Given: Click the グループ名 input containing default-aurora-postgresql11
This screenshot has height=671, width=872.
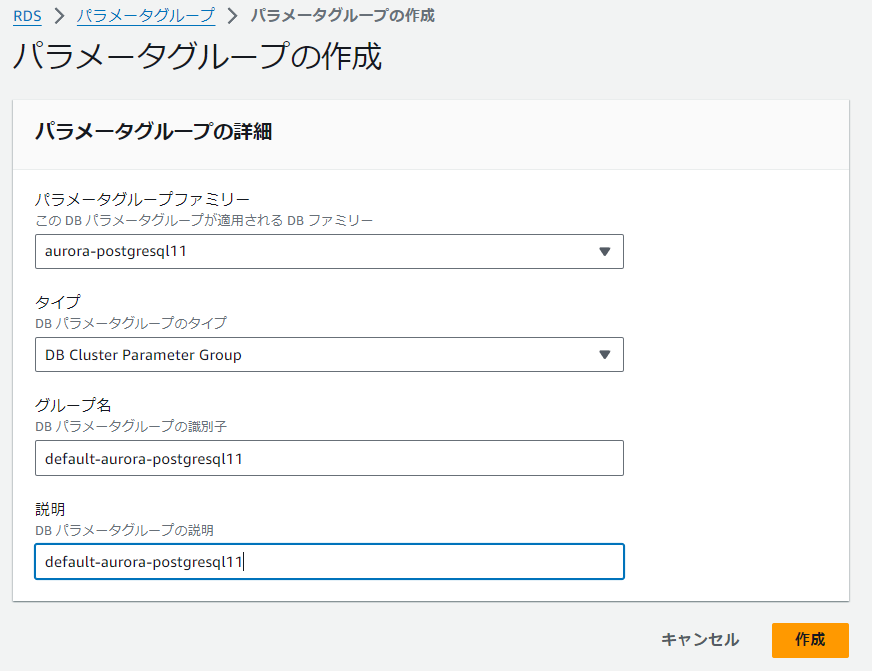Looking at the screenshot, I should point(330,458).
